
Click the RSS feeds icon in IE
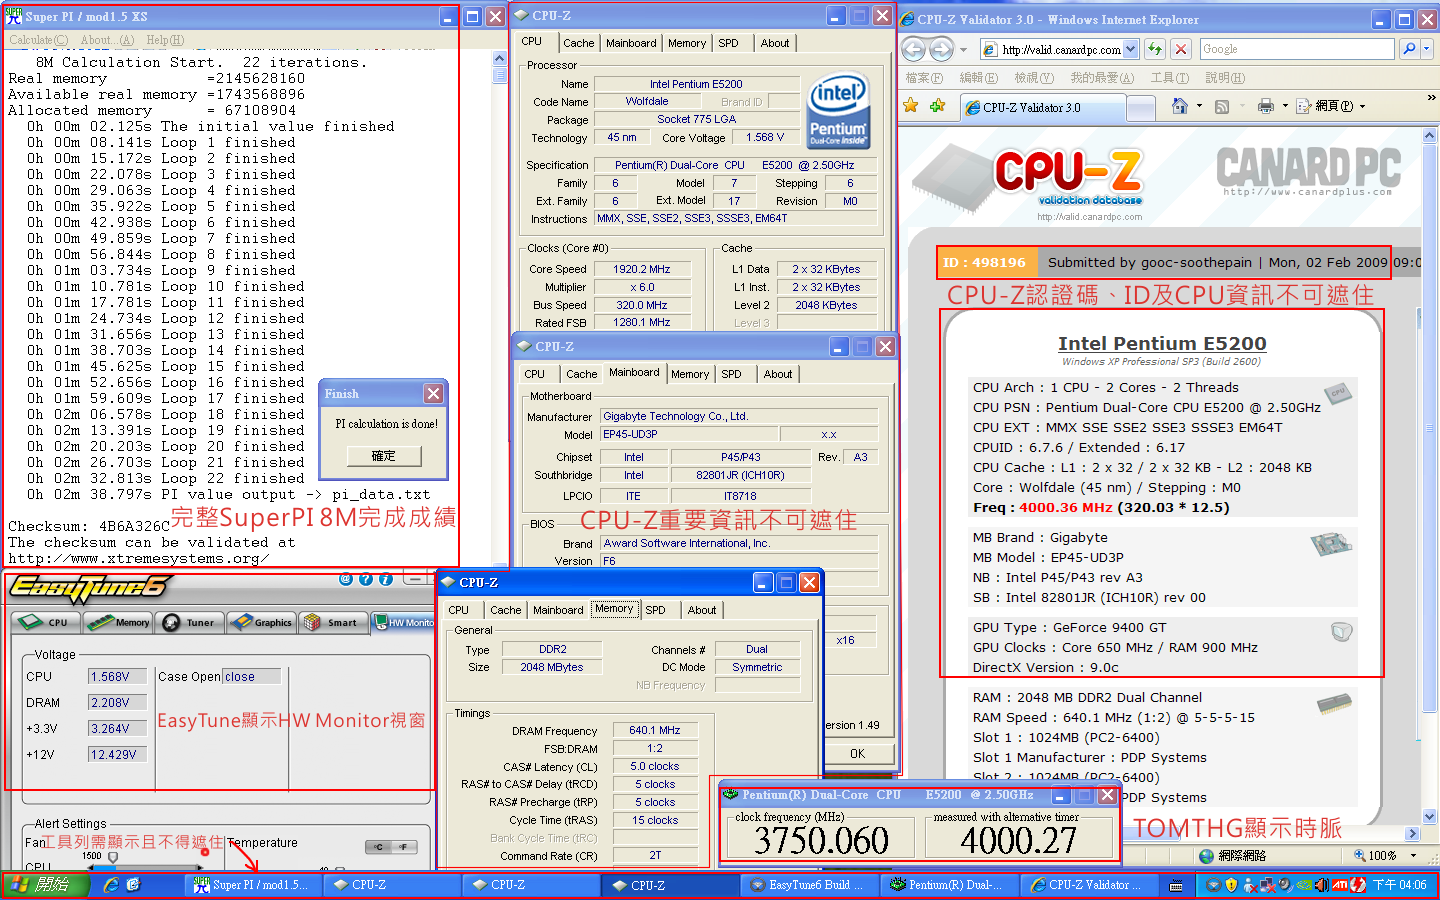(1222, 106)
